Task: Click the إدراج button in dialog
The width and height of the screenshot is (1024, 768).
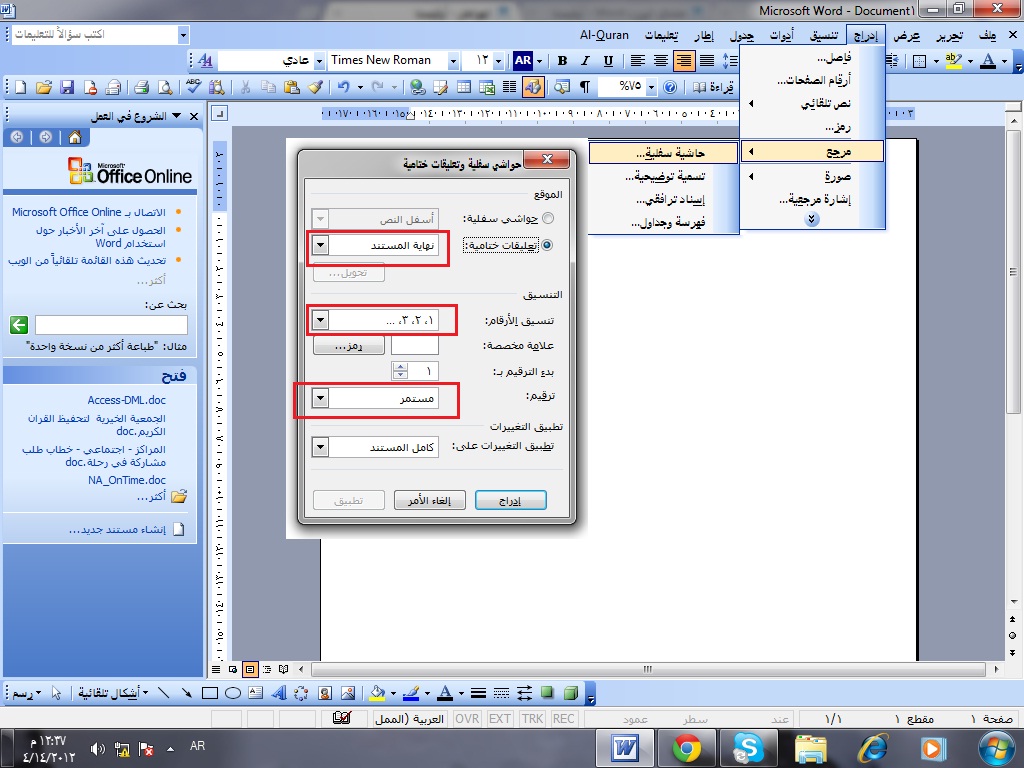Action: click(x=511, y=500)
